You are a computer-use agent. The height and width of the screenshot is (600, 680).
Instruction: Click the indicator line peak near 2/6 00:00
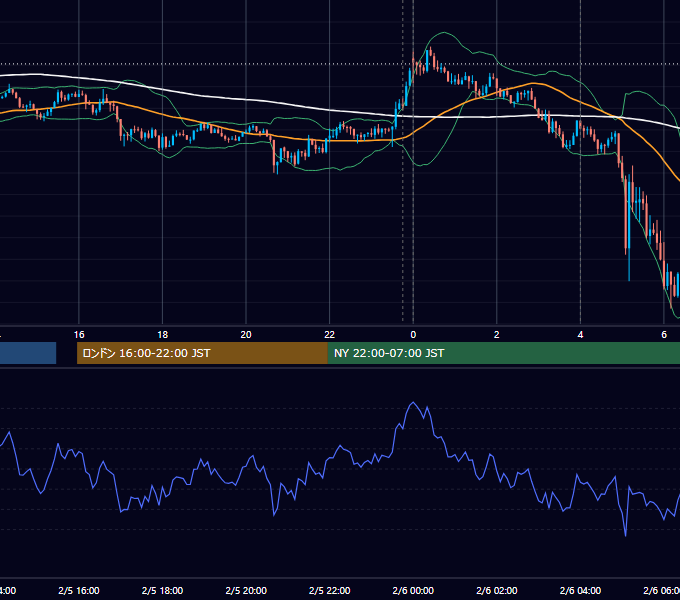(413, 403)
